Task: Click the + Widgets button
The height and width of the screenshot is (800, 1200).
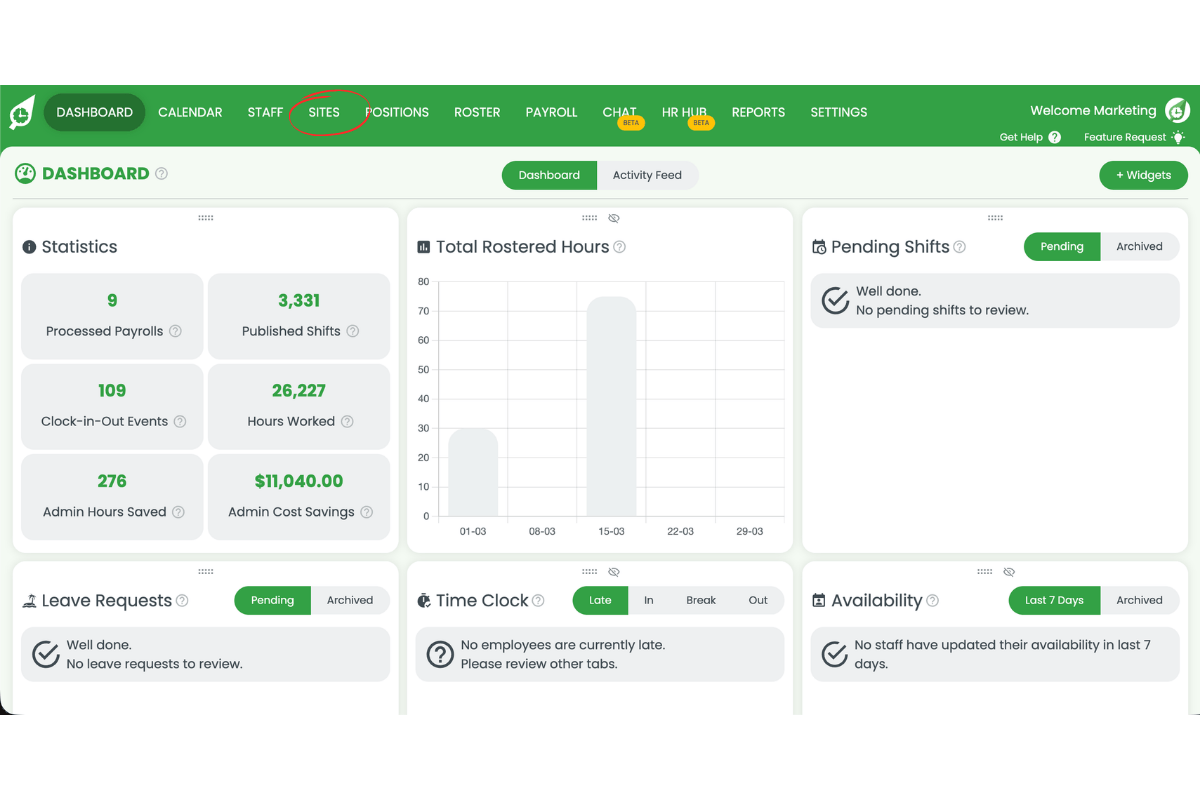Action: pos(1143,174)
